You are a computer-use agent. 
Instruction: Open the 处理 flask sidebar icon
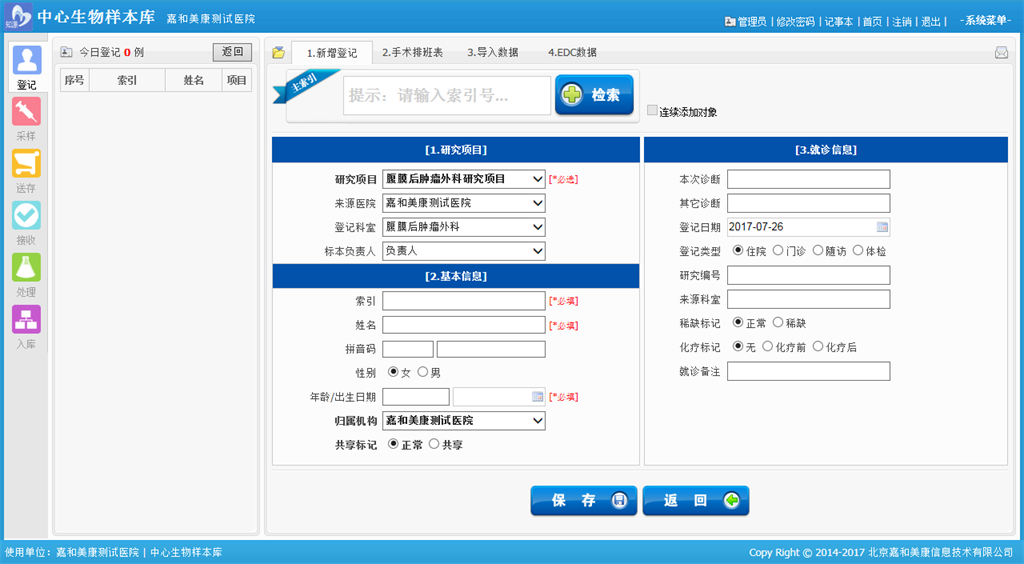(26, 268)
